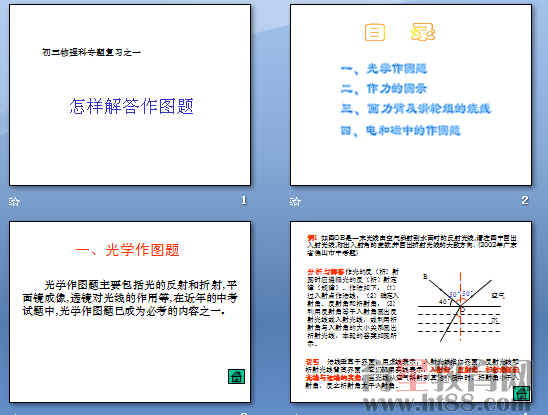
Task: Select the title 怎样解答作图题 on slide 1
Action: [x=131, y=106]
